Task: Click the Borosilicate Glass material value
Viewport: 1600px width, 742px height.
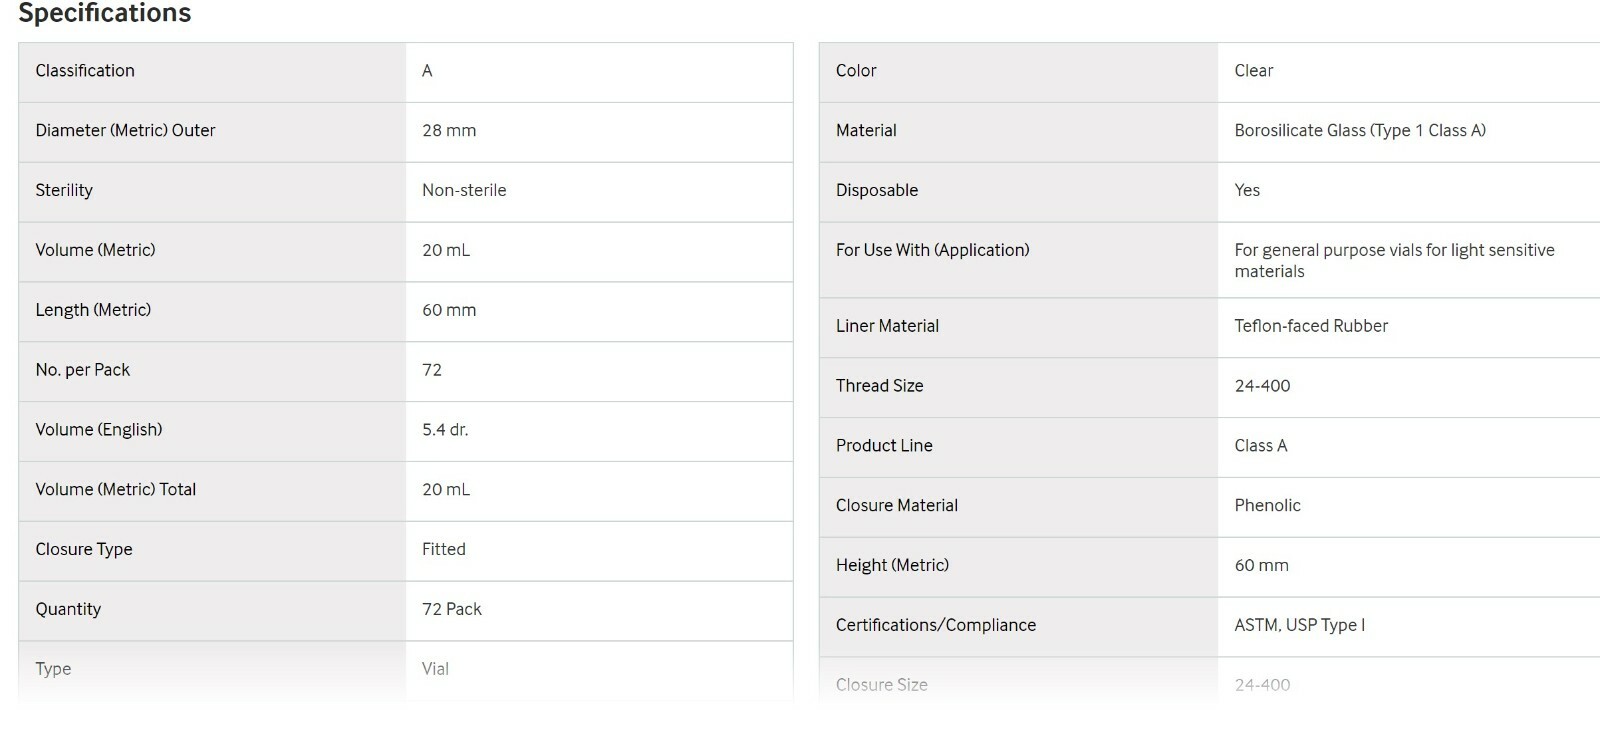Action: tap(1360, 131)
